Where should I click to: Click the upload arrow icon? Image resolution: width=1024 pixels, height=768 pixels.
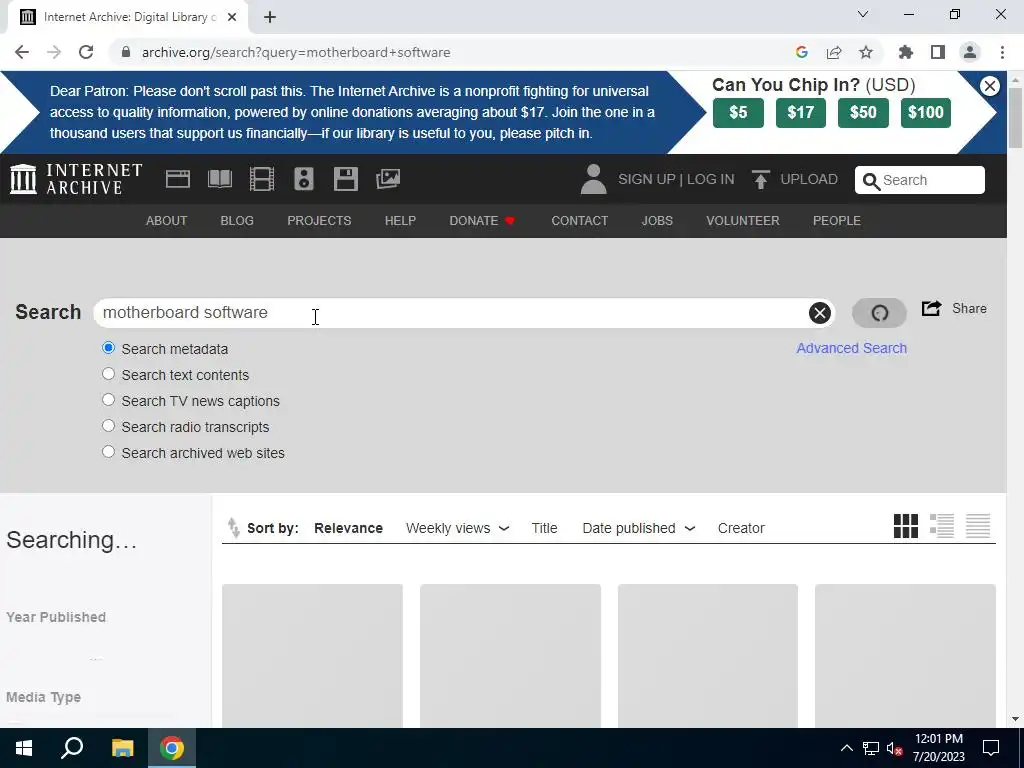tap(760, 179)
